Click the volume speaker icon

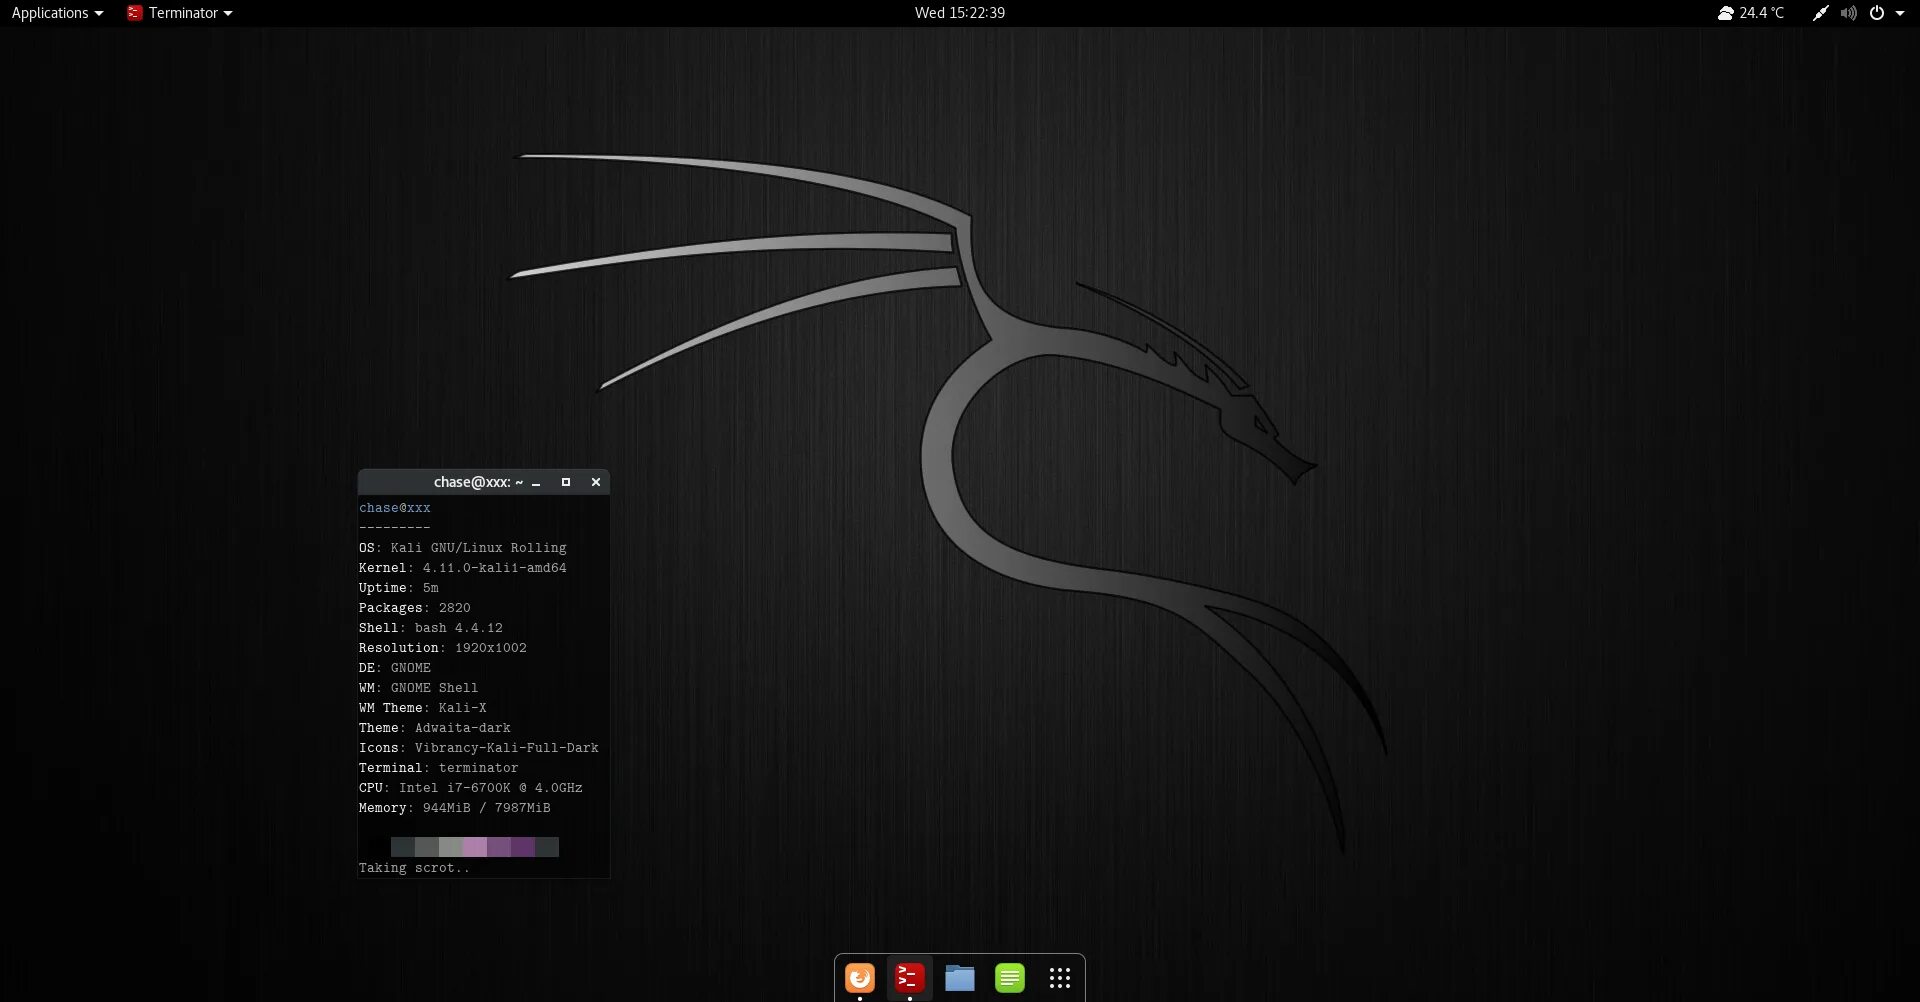pos(1849,13)
